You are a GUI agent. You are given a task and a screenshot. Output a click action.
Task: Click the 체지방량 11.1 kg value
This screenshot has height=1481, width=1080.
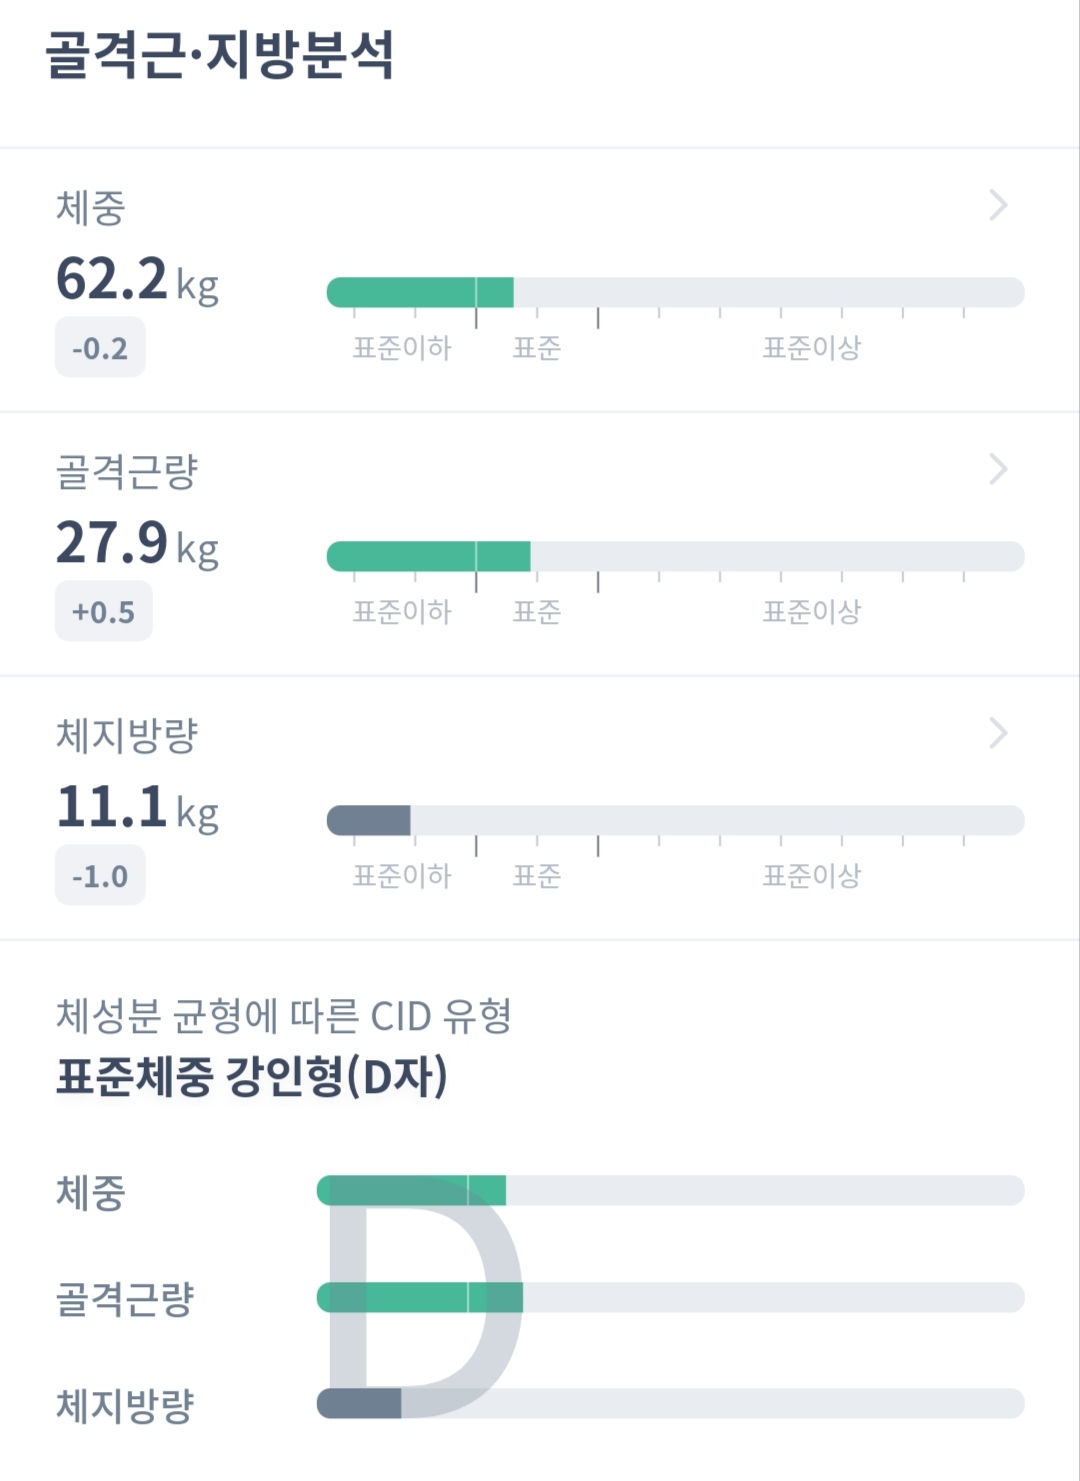tap(137, 807)
